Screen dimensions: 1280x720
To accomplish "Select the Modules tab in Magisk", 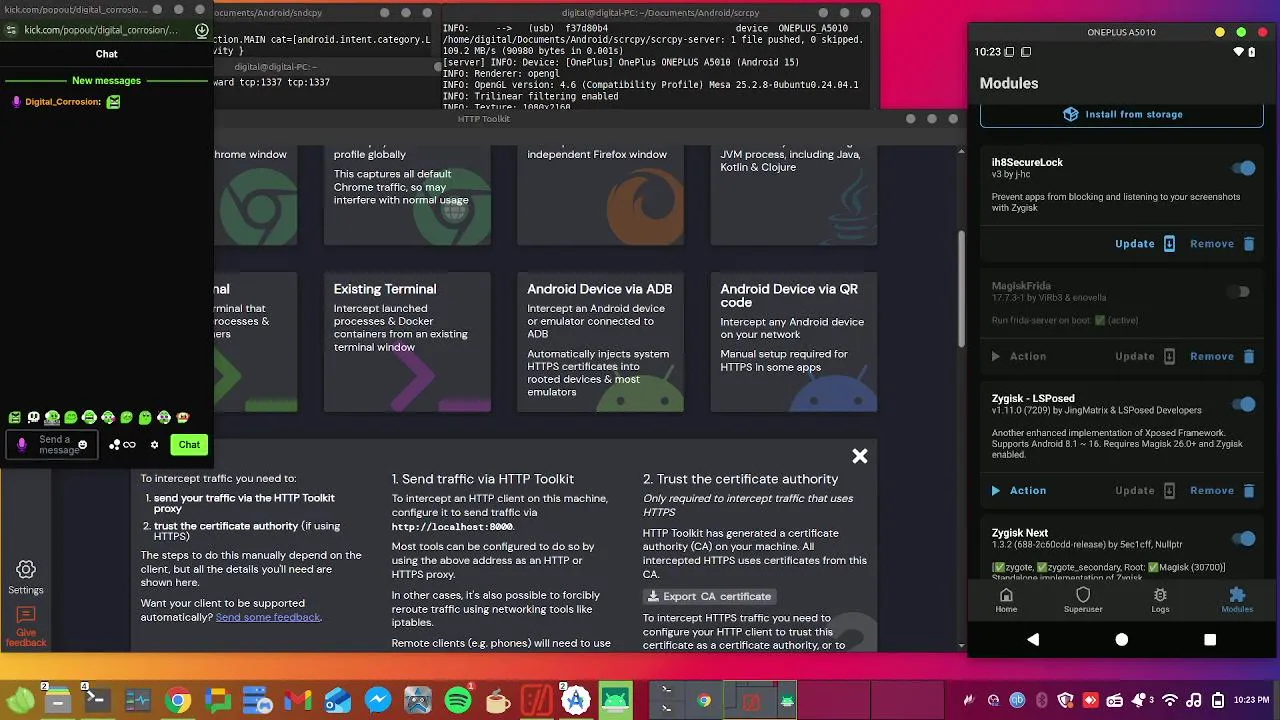I will point(1237,600).
